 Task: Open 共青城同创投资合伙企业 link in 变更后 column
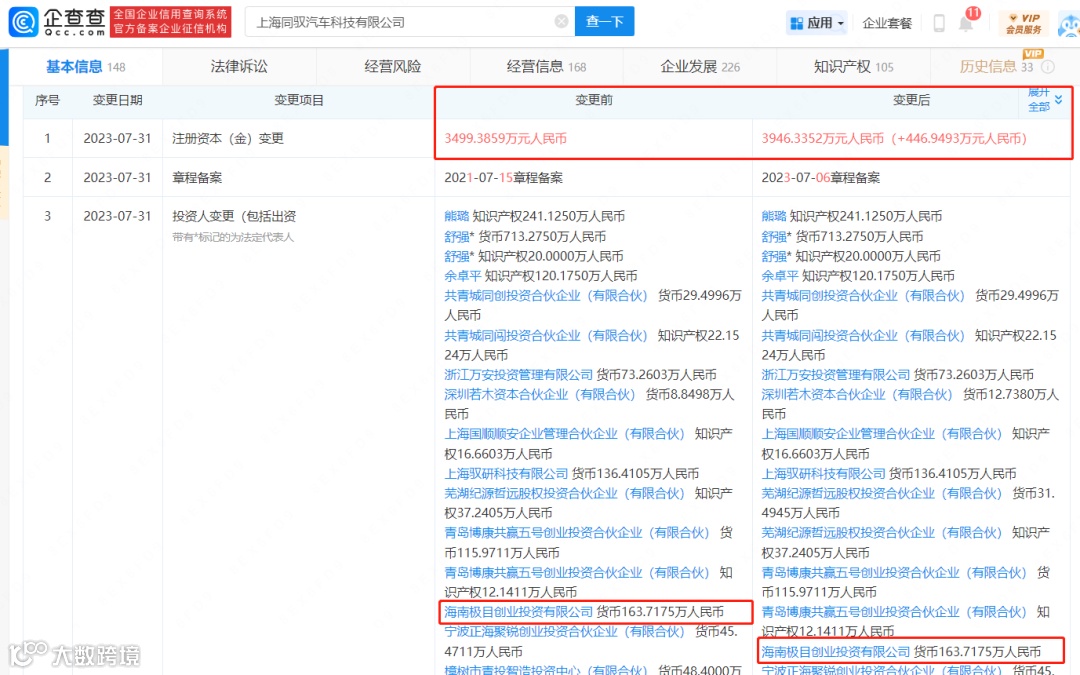(x=862, y=295)
